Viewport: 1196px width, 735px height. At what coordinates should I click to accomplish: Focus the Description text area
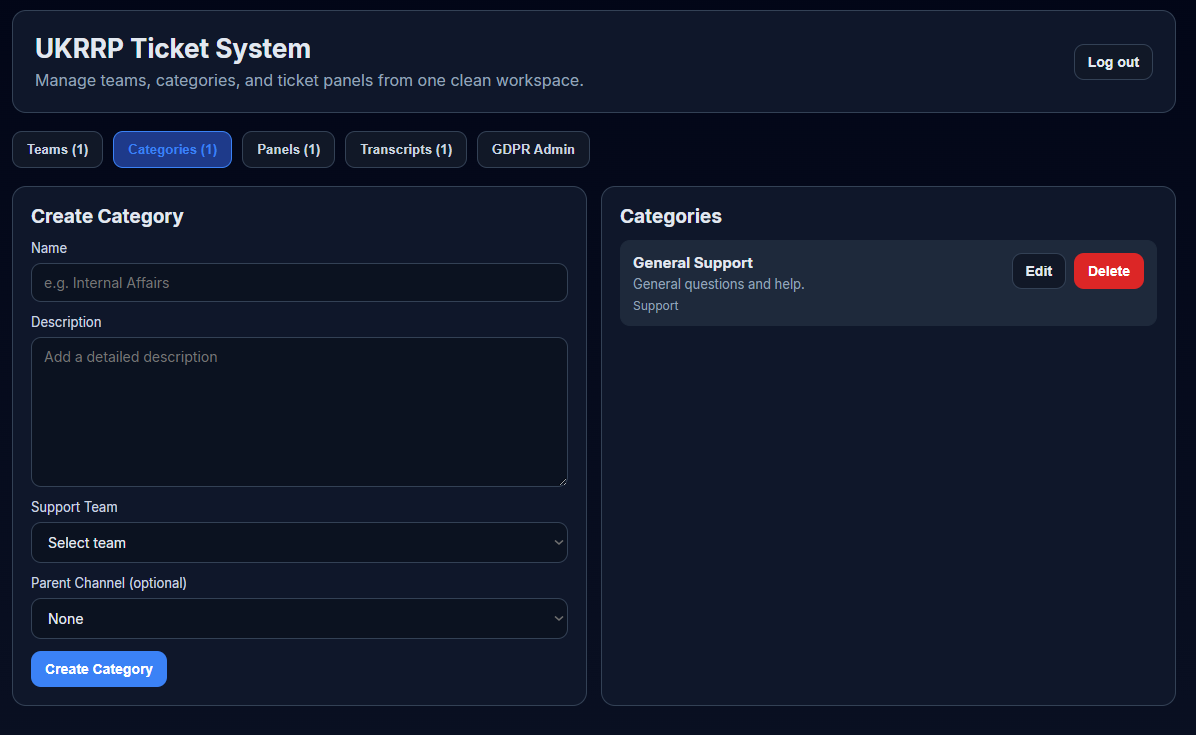point(299,411)
